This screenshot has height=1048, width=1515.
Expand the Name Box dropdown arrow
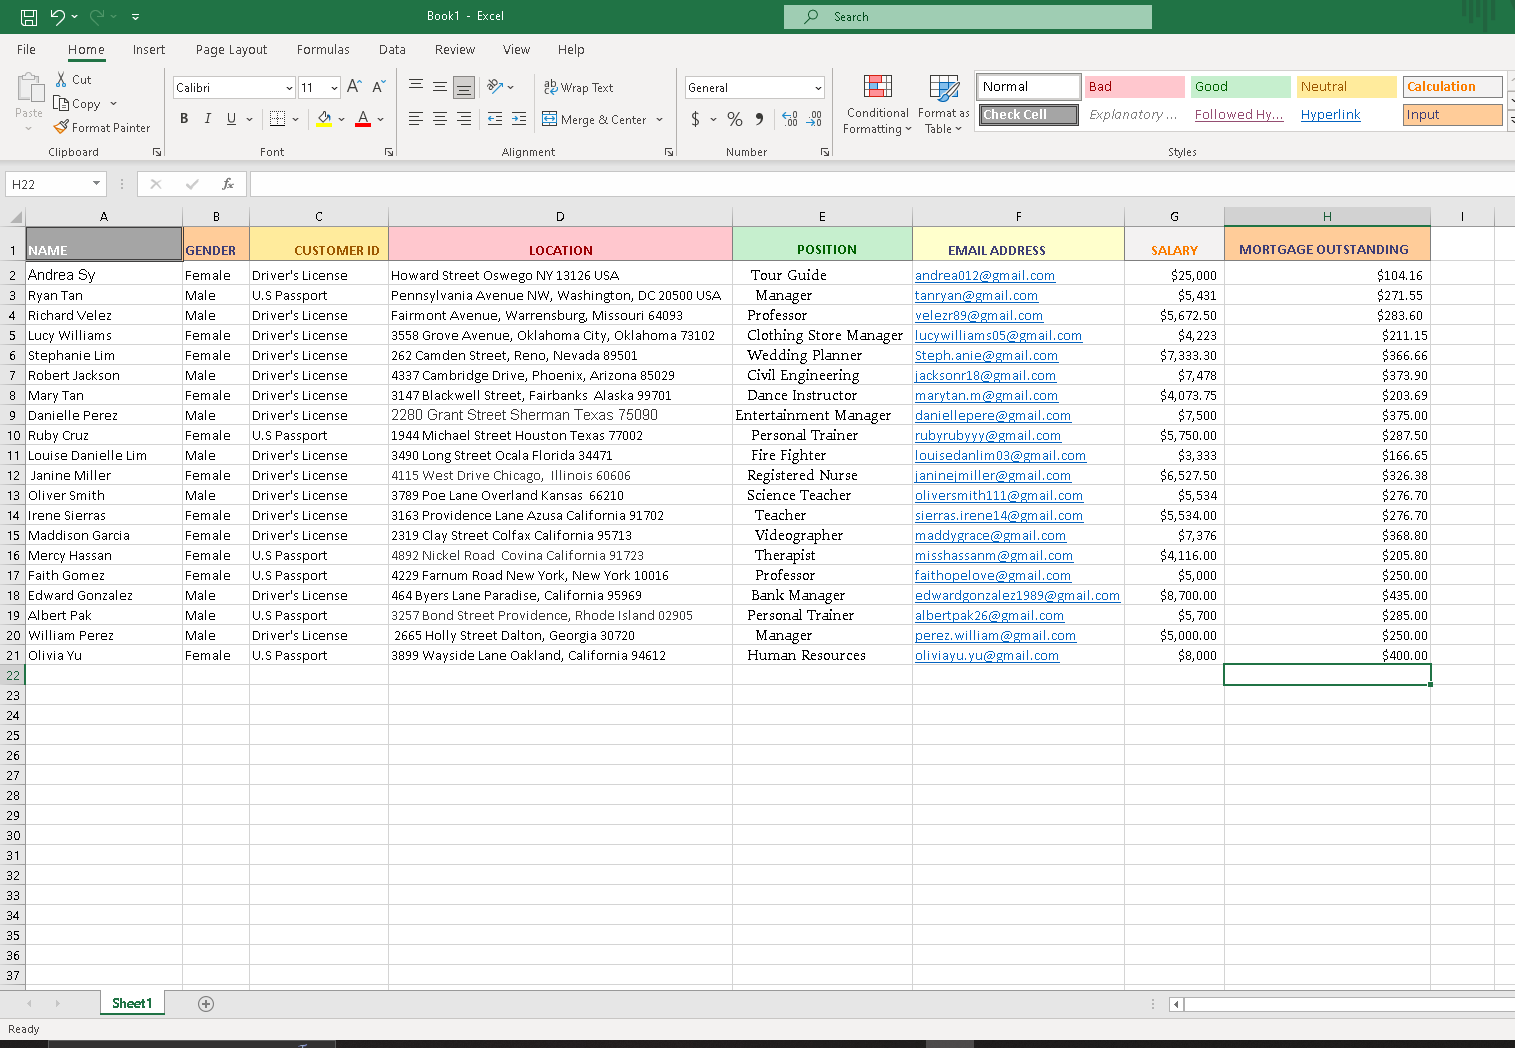(x=96, y=184)
